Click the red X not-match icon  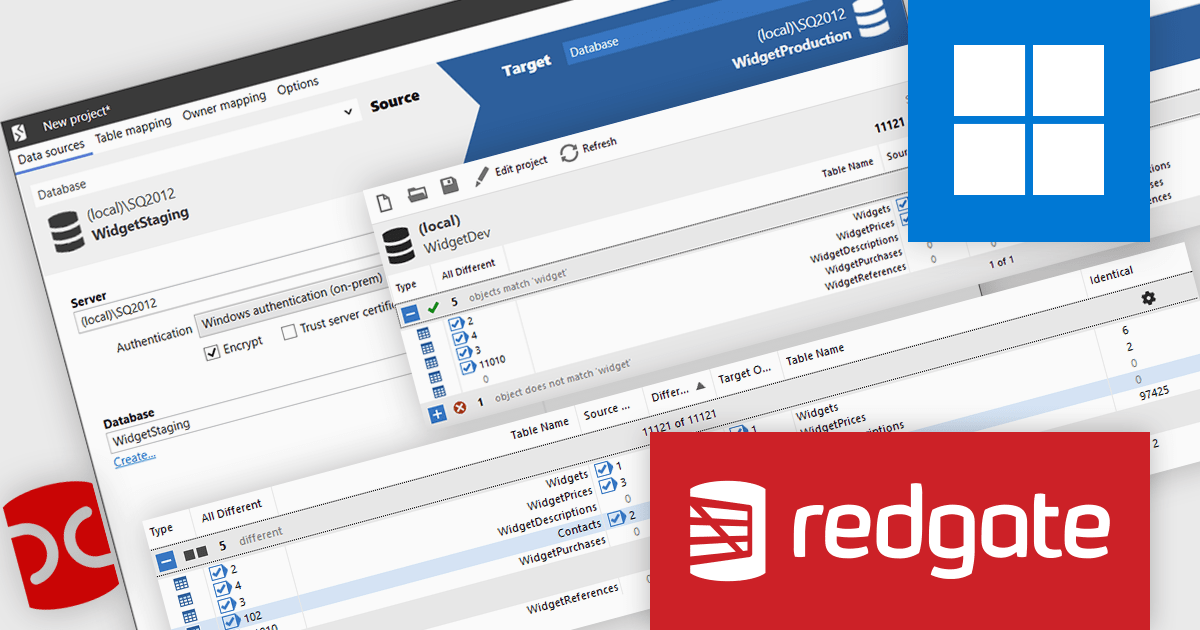point(459,407)
